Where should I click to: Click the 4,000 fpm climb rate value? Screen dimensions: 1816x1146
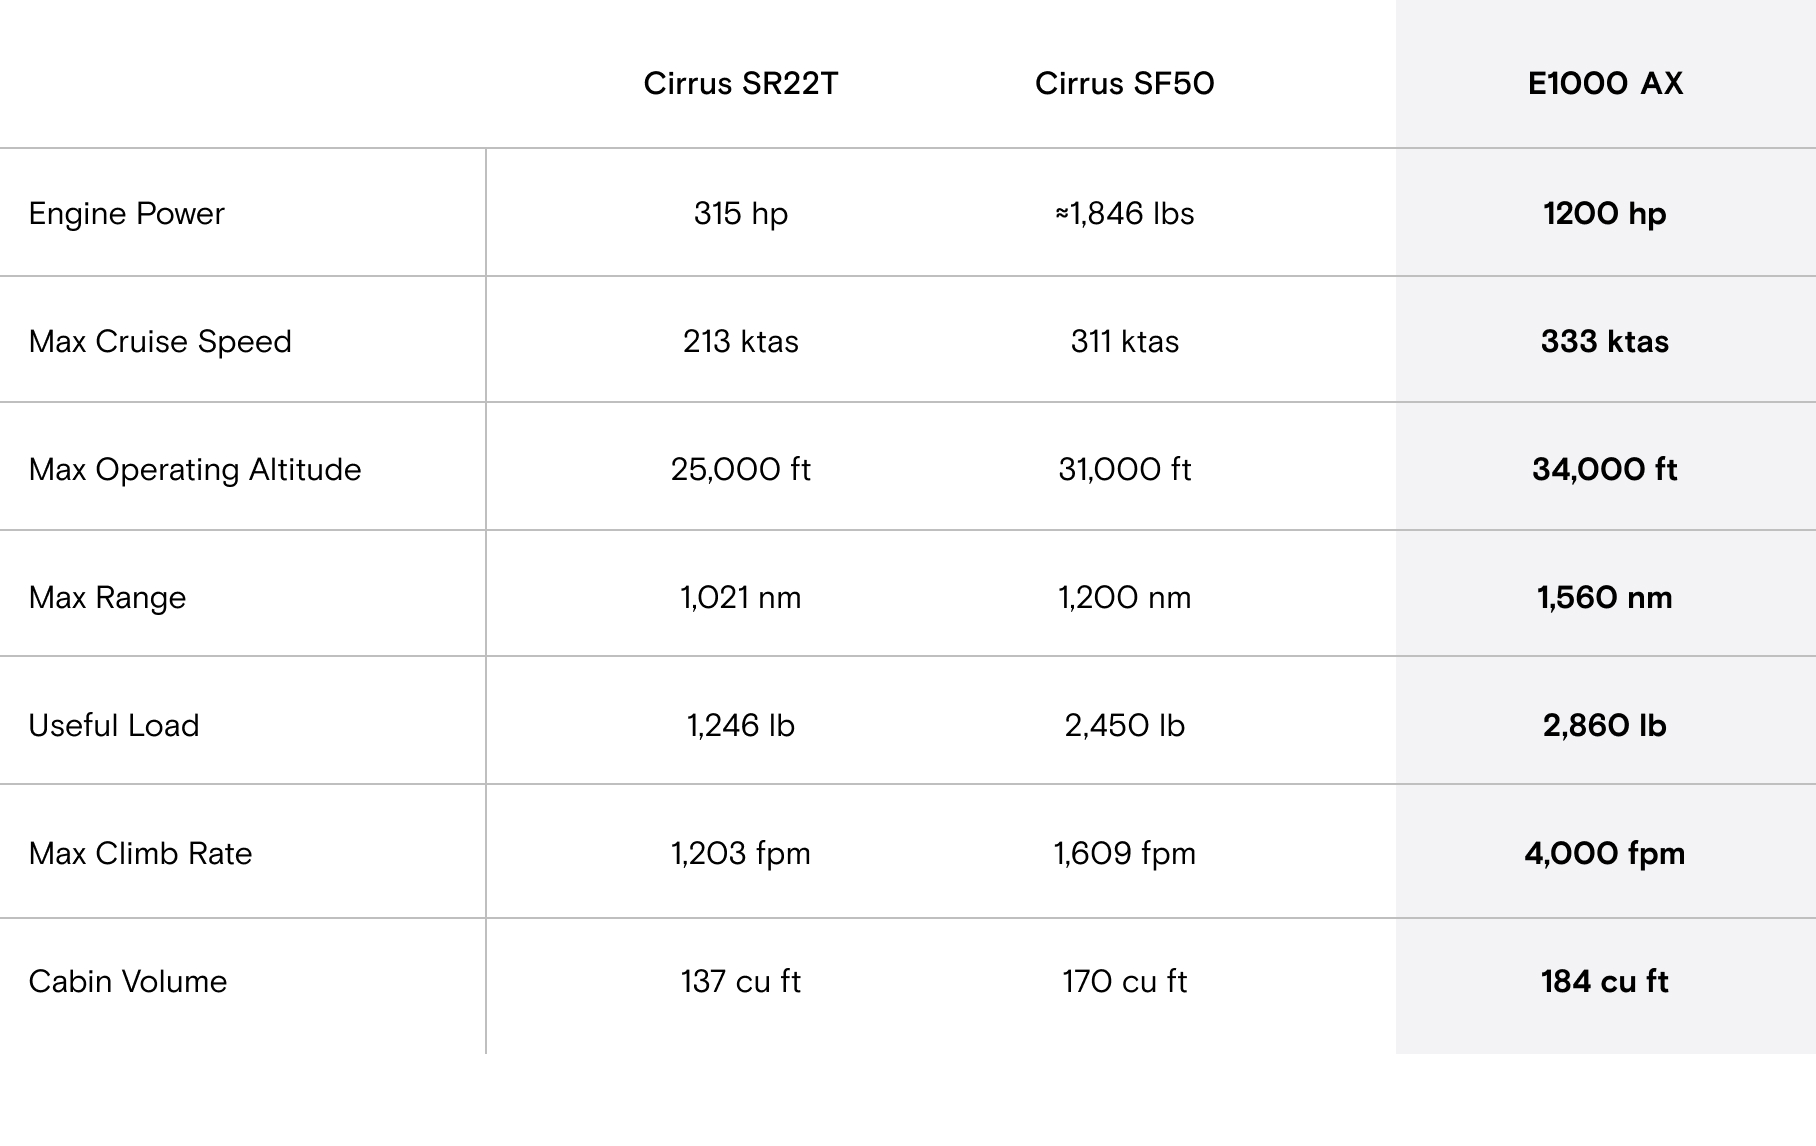pyautogui.click(x=1605, y=854)
